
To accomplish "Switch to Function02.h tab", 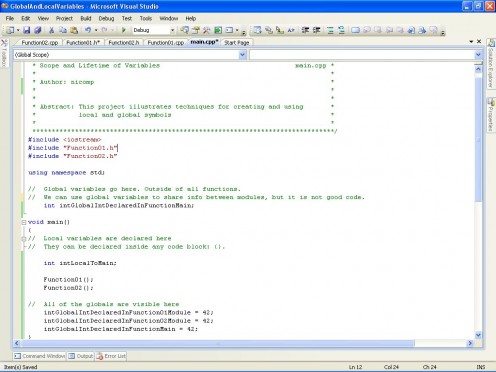I will (124, 43).
